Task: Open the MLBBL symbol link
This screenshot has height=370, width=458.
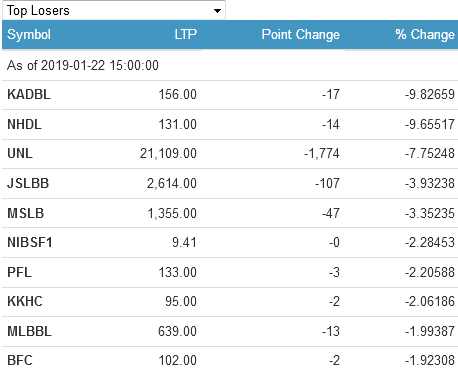Action: (29, 332)
